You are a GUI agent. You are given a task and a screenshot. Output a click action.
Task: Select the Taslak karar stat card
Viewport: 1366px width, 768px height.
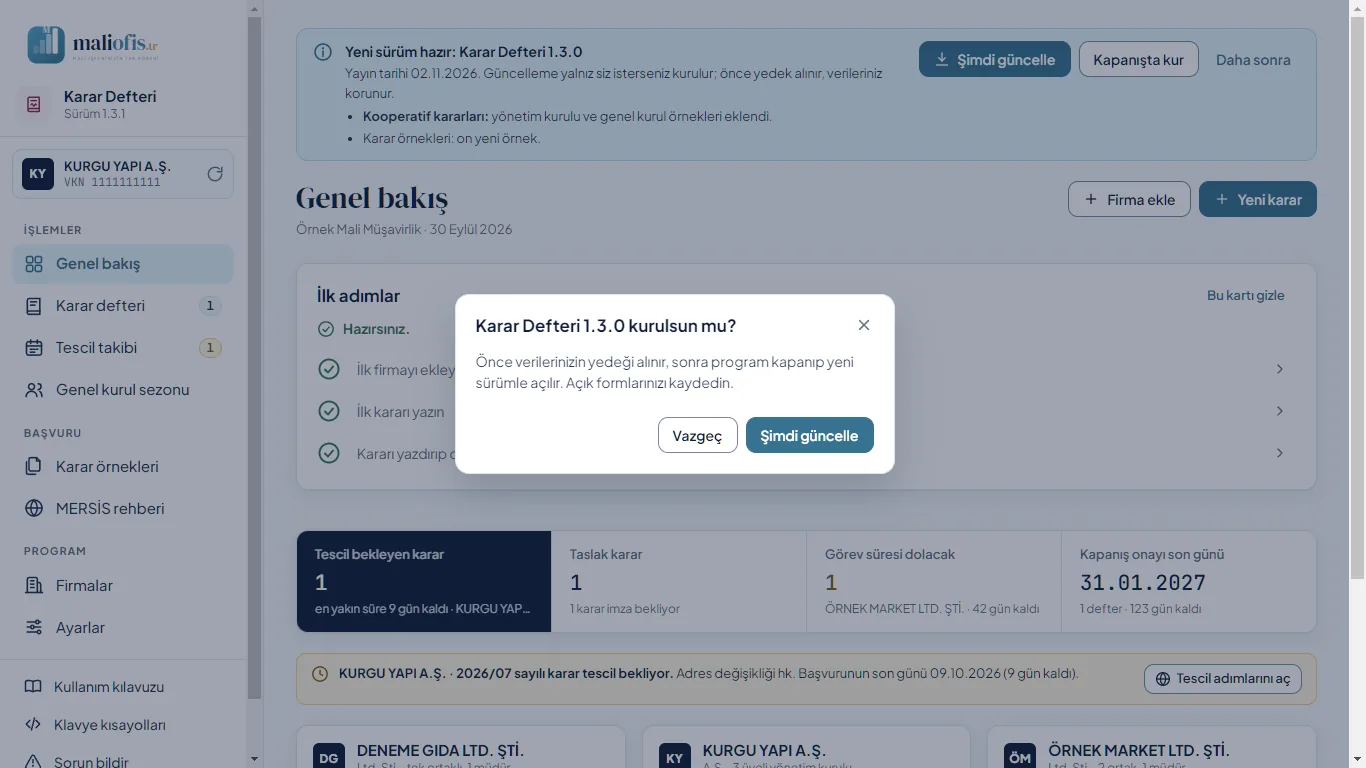click(x=679, y=581)
